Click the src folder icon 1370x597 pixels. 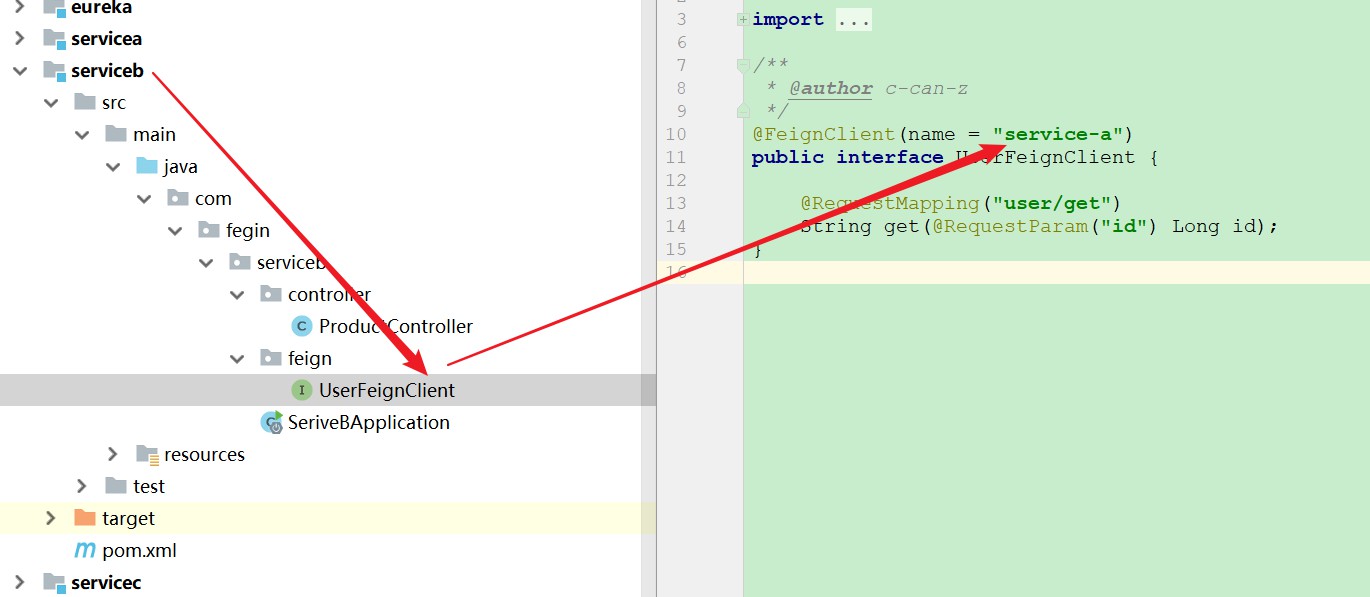tap(85, 102)
